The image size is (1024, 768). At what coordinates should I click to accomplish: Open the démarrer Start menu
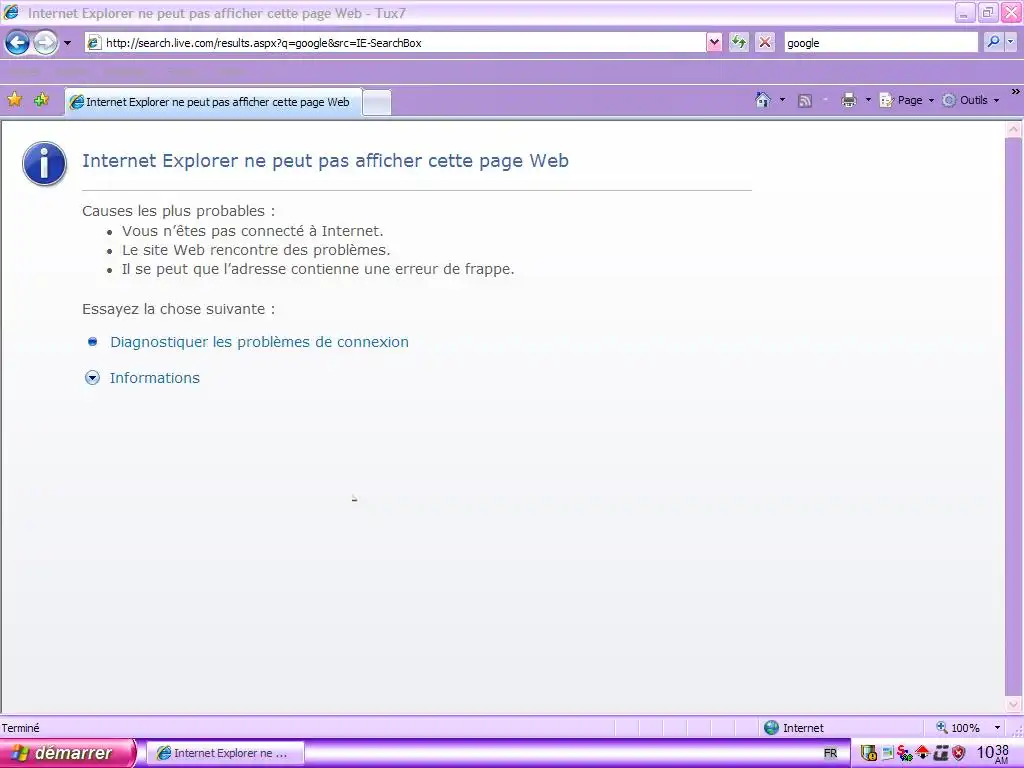pos(69,753)
